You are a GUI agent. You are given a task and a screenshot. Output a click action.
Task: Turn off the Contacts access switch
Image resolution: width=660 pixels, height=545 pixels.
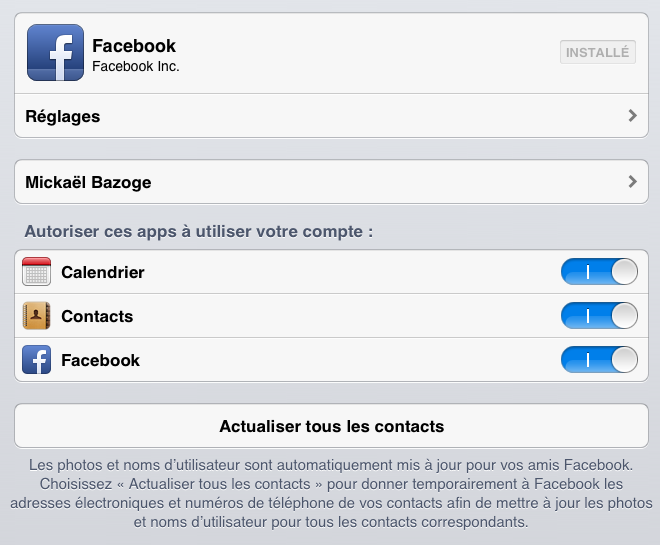599,316
